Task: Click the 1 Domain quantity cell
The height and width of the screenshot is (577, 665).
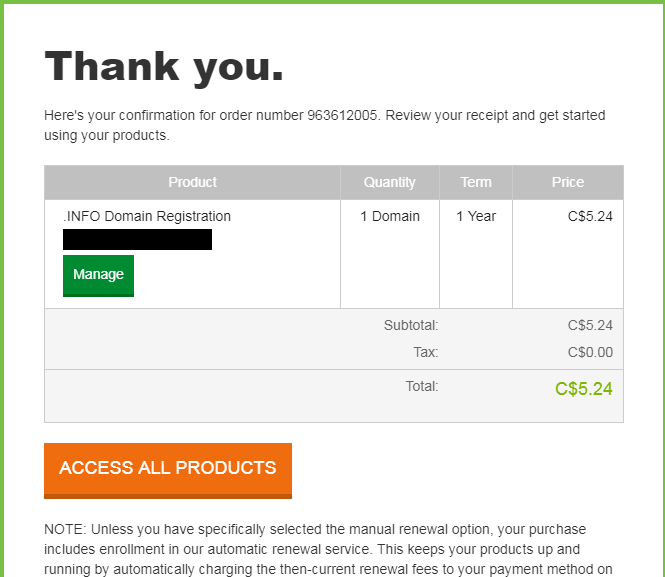Action: (390, 216)
